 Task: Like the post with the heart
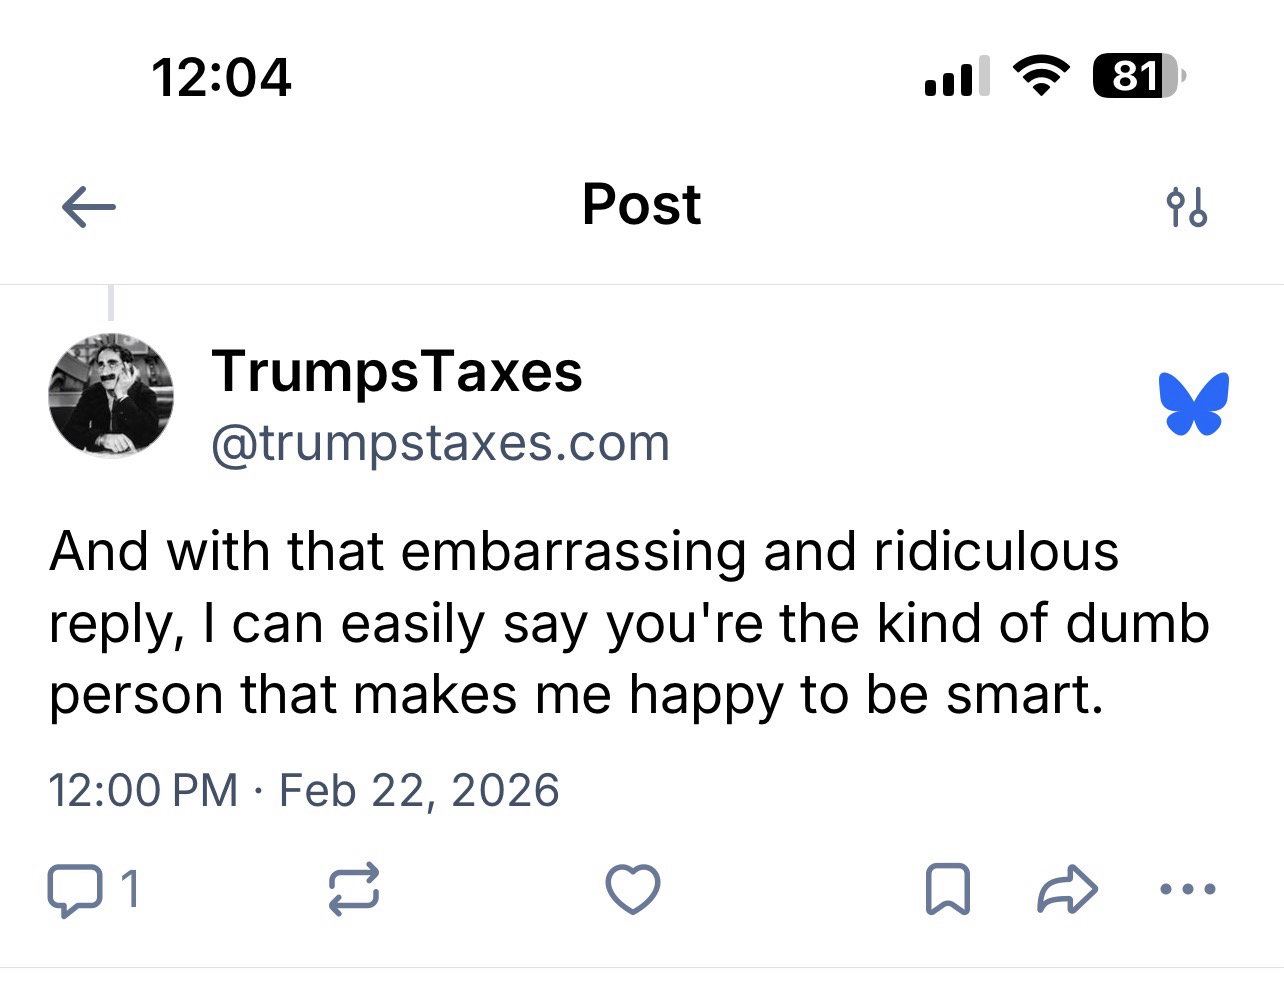click(633, 889)
